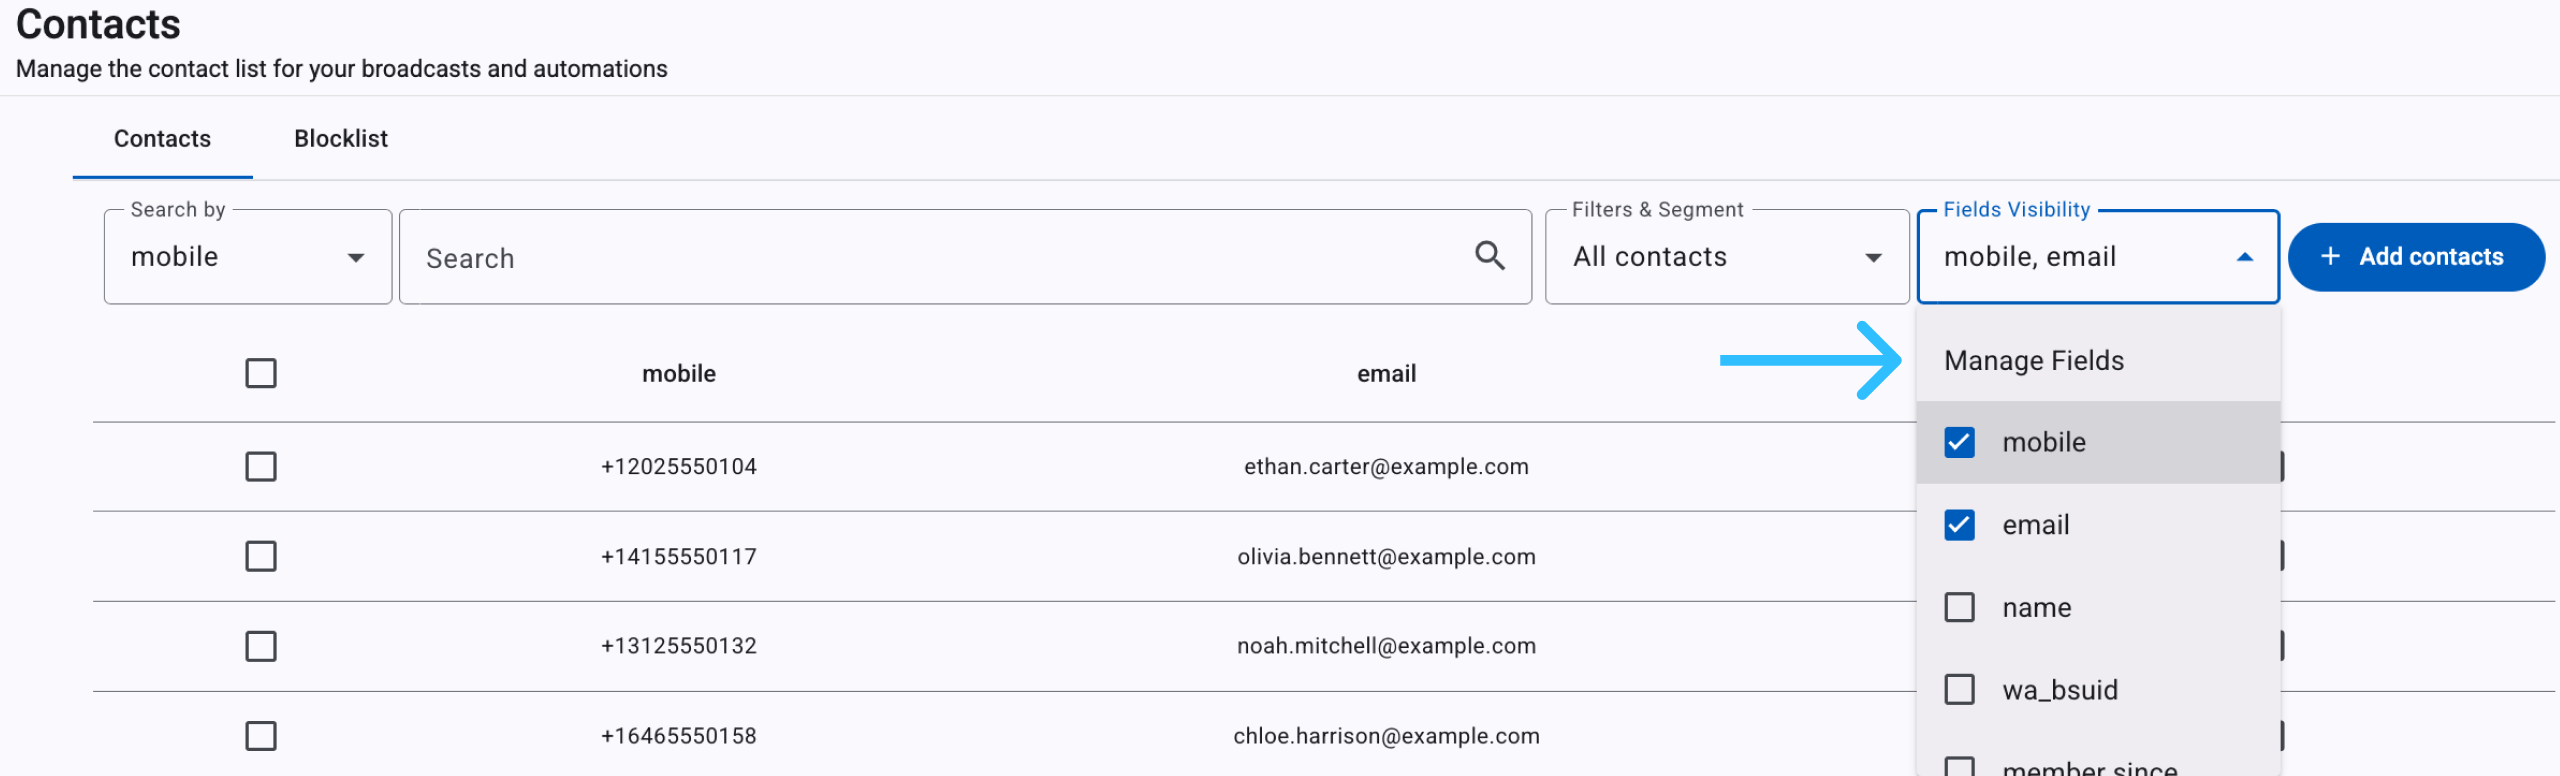Click the plus icon on Add contacts
The height and width of the screenshot is (776, 2560).
[x=2330, y=256]
